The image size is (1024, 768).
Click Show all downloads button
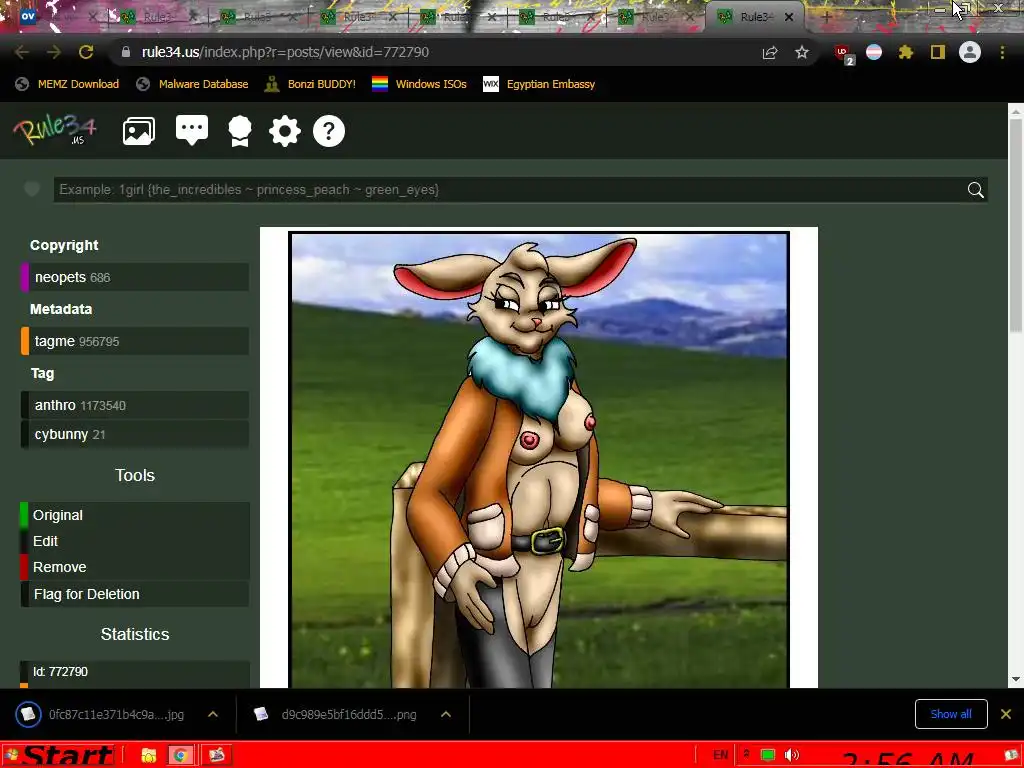(951, 714)
